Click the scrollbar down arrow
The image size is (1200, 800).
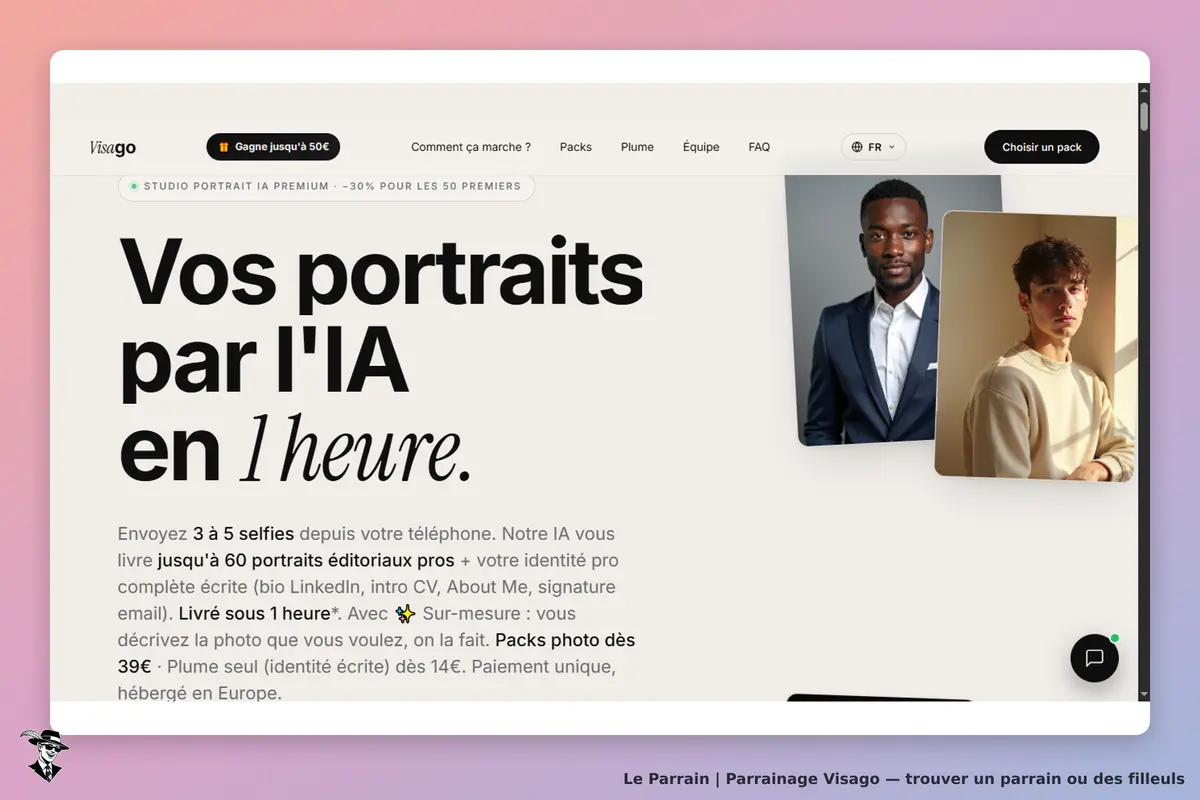[x=1144, y=693]
